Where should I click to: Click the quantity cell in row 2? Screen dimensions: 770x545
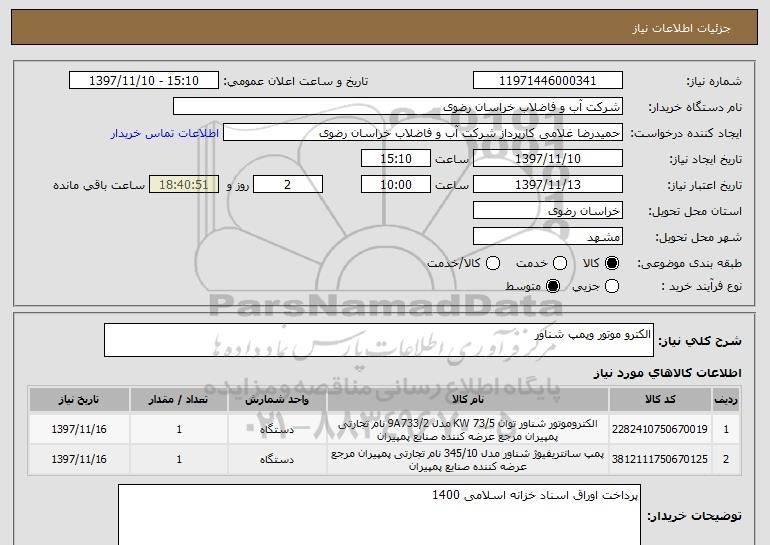pos(179,460)
